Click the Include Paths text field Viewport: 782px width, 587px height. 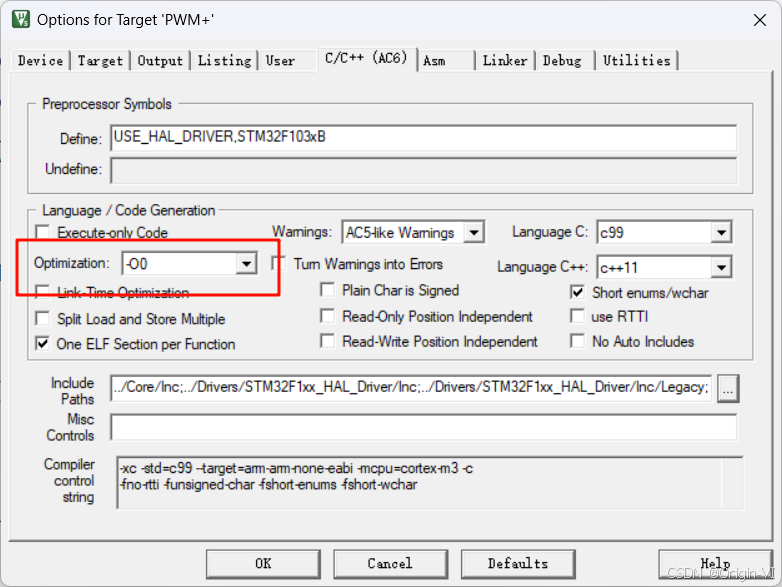[x=411, y=388]
